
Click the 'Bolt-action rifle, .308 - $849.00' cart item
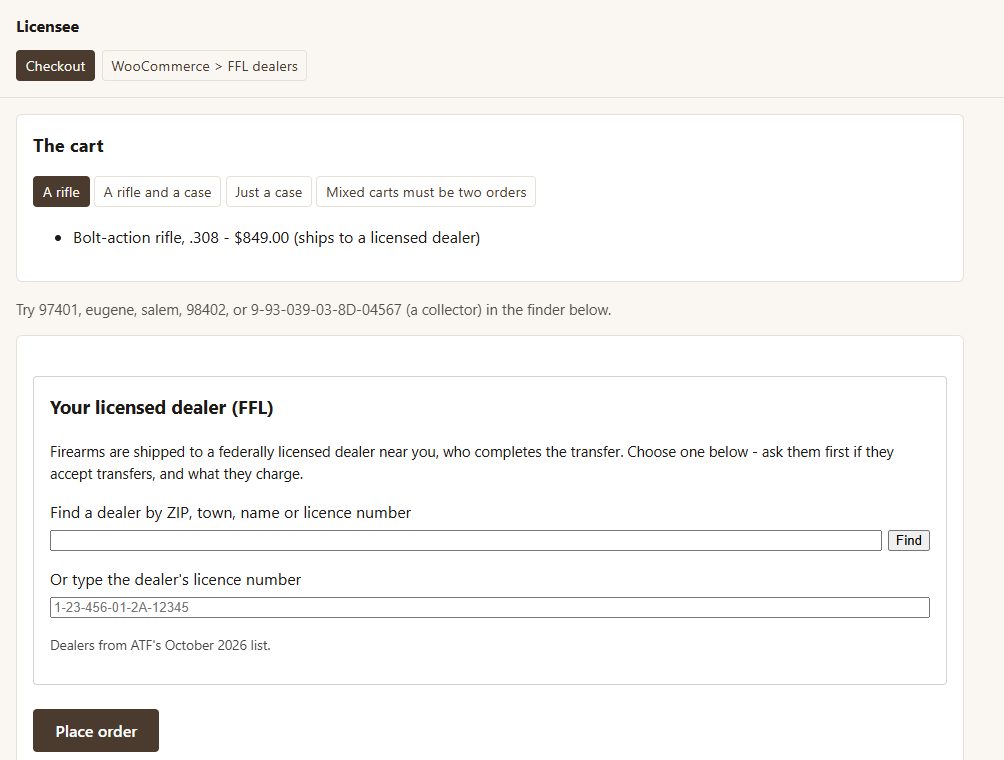coord(277,238)
